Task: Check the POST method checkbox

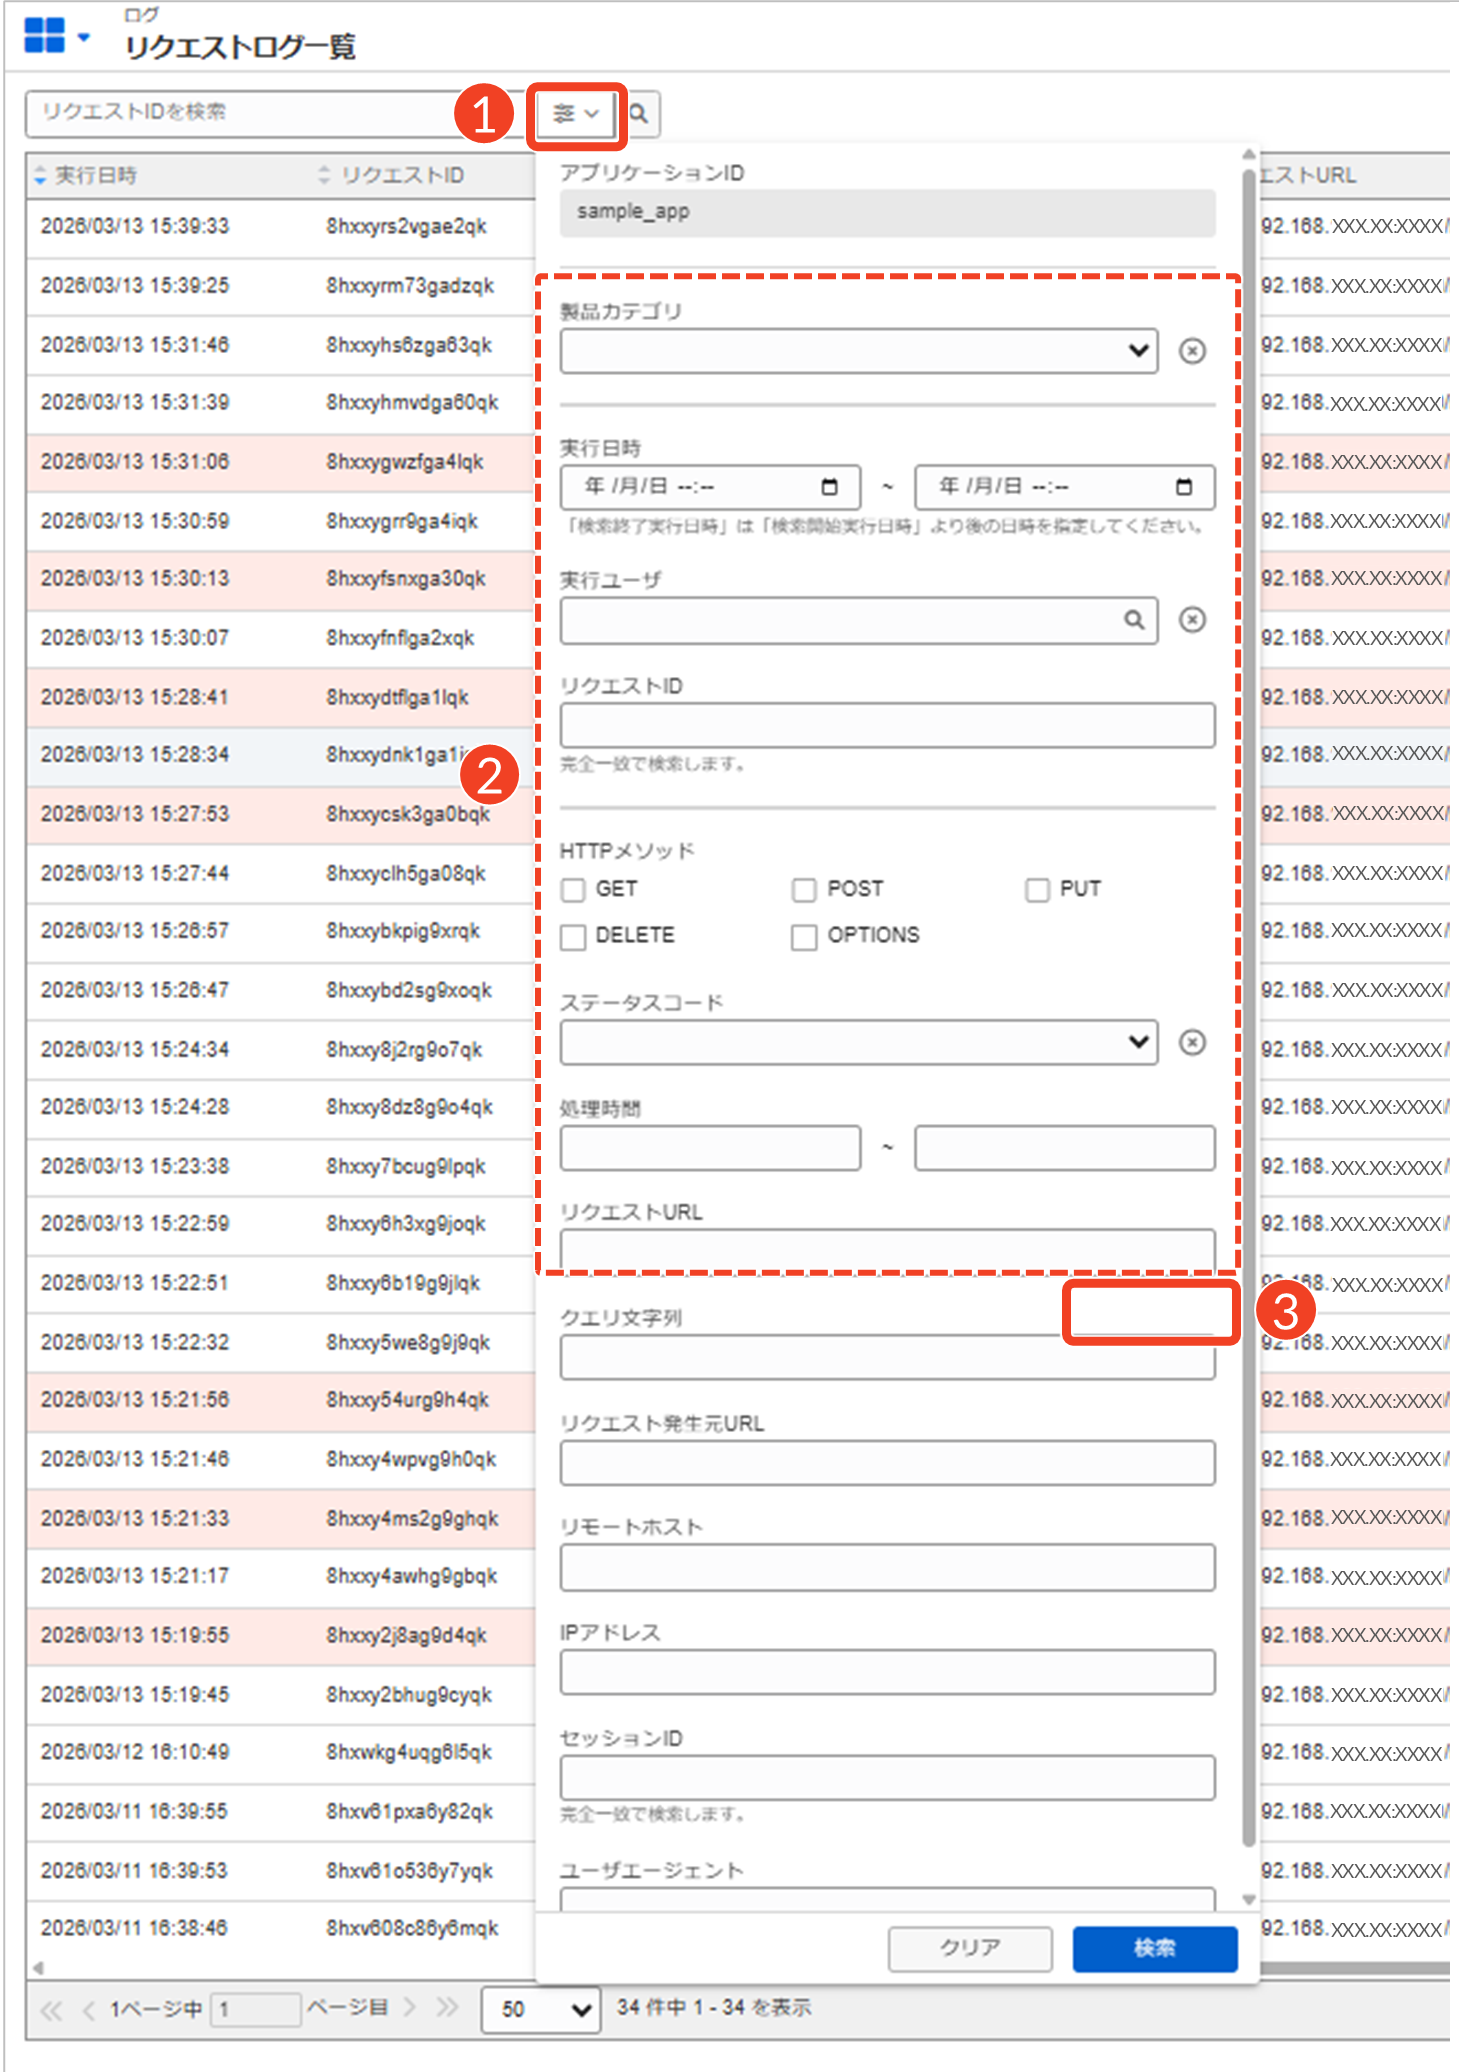Action: 804,890
